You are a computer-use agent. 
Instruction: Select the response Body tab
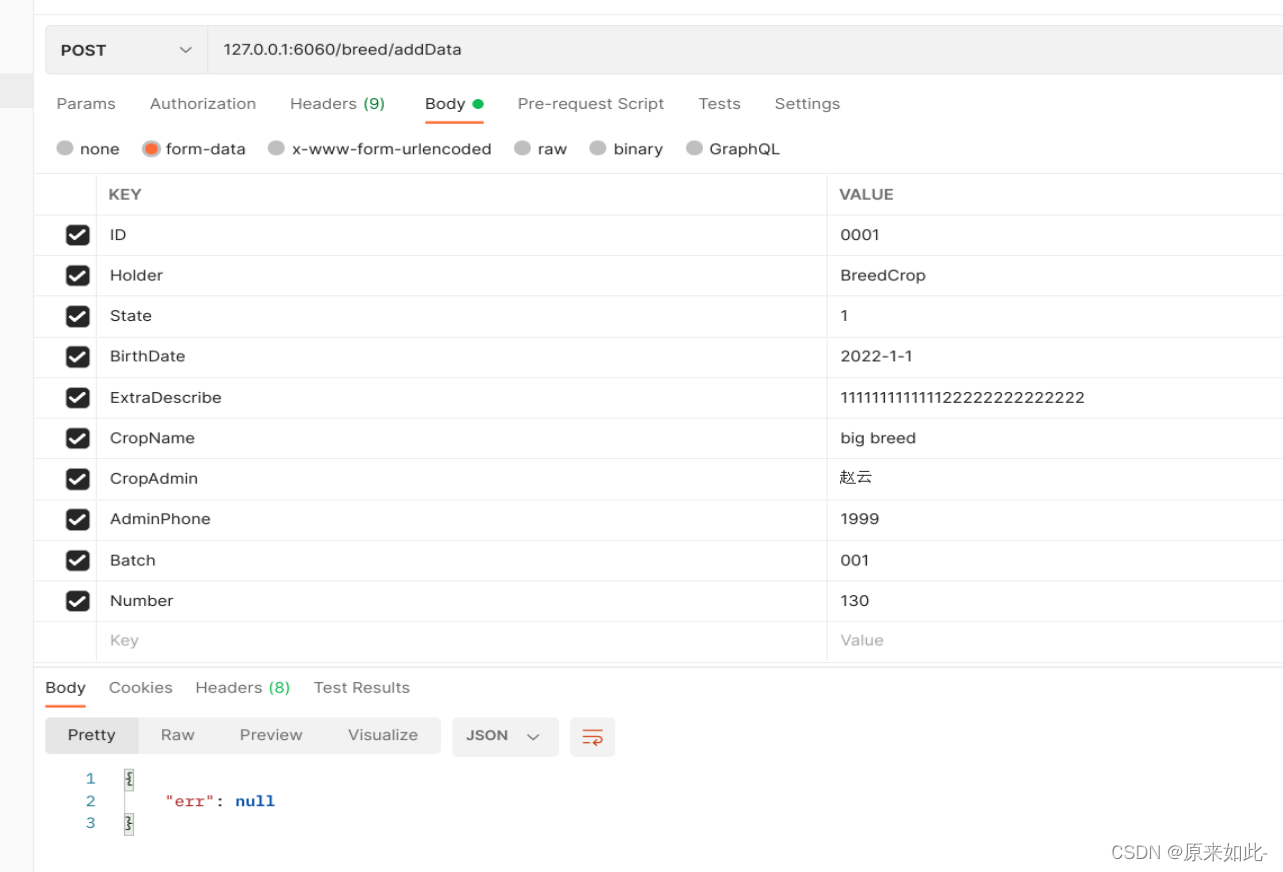[x=65, y=688]
